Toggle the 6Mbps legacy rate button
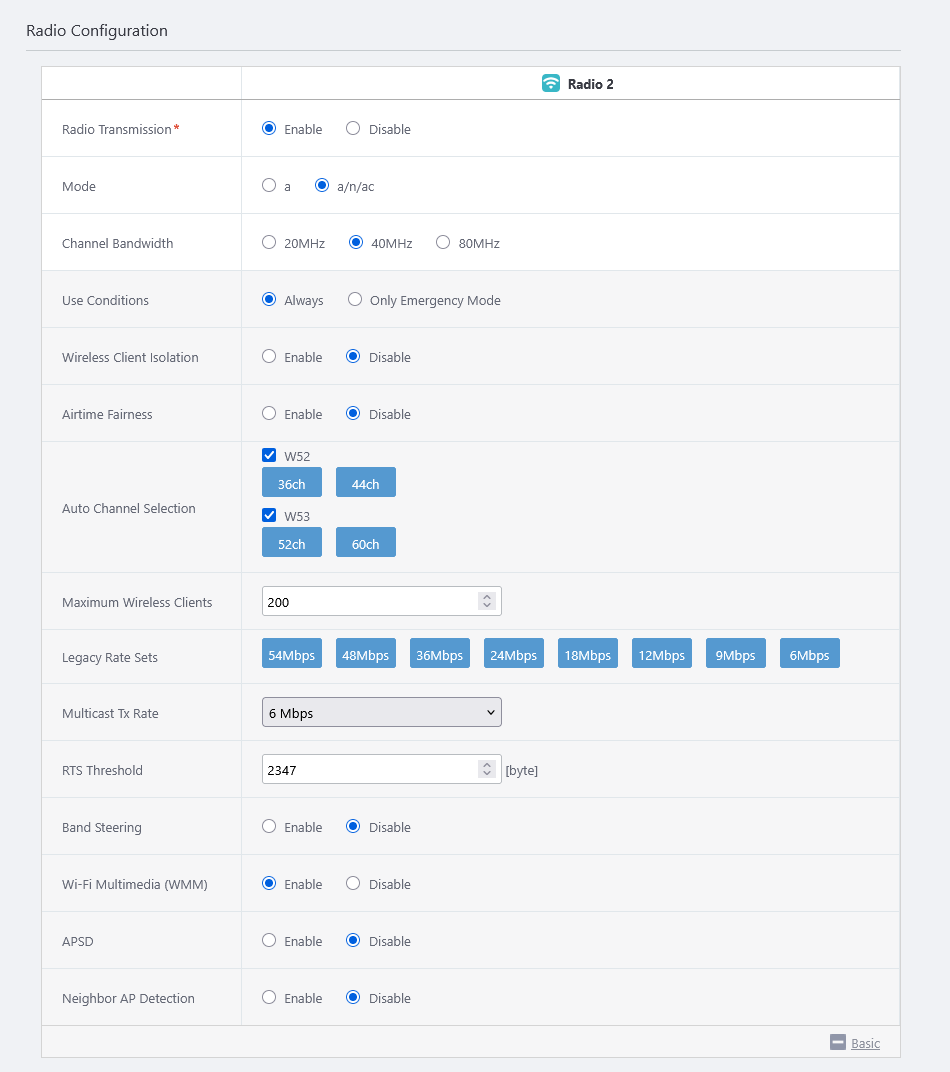950x1072 pixels. pyautogui.click(x=809, y=654)
